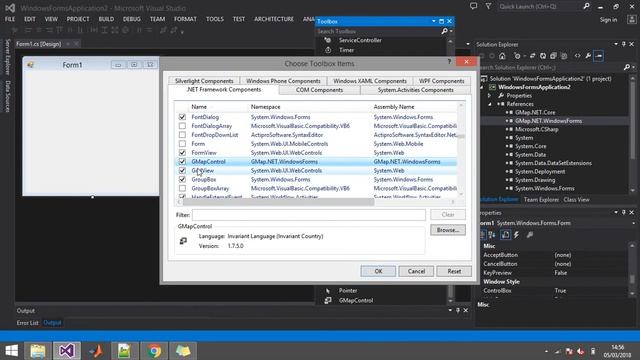Click Sign in link
This screenshot has width=640, height=360.
(x=608, y=20)
